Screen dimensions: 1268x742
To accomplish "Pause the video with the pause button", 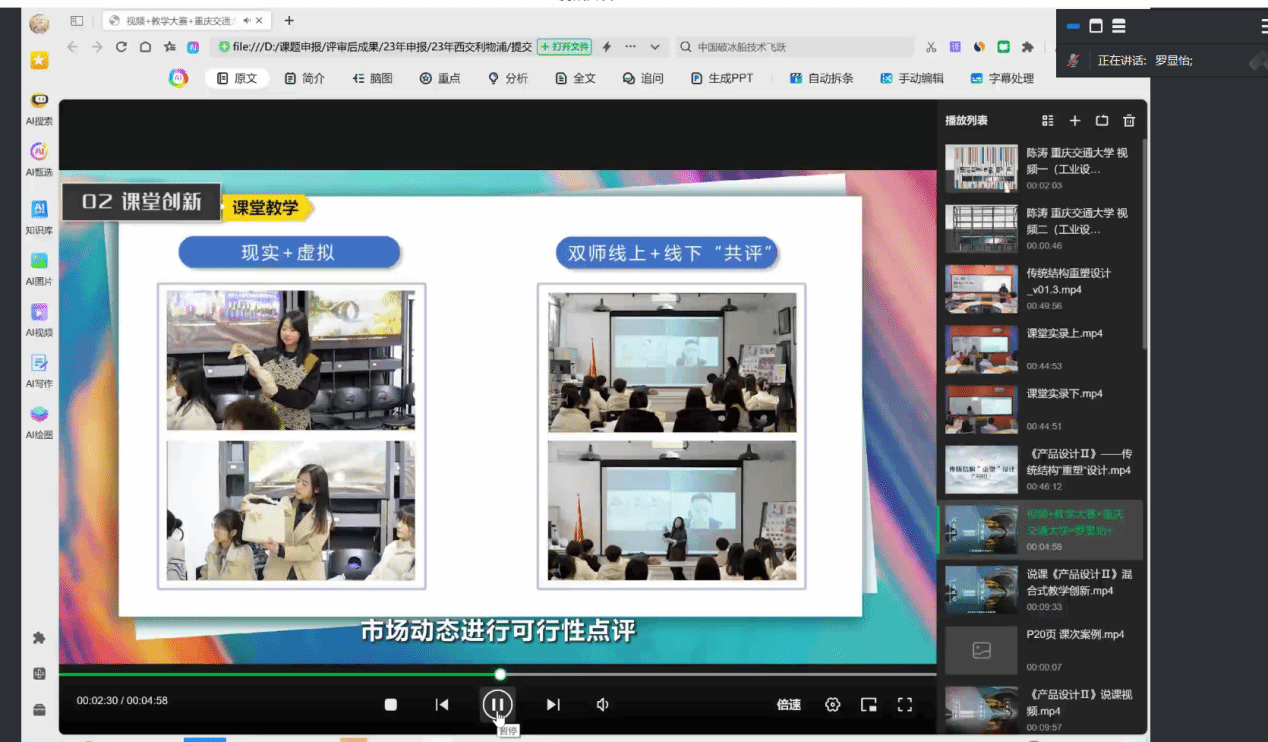I will coord(497,705).
